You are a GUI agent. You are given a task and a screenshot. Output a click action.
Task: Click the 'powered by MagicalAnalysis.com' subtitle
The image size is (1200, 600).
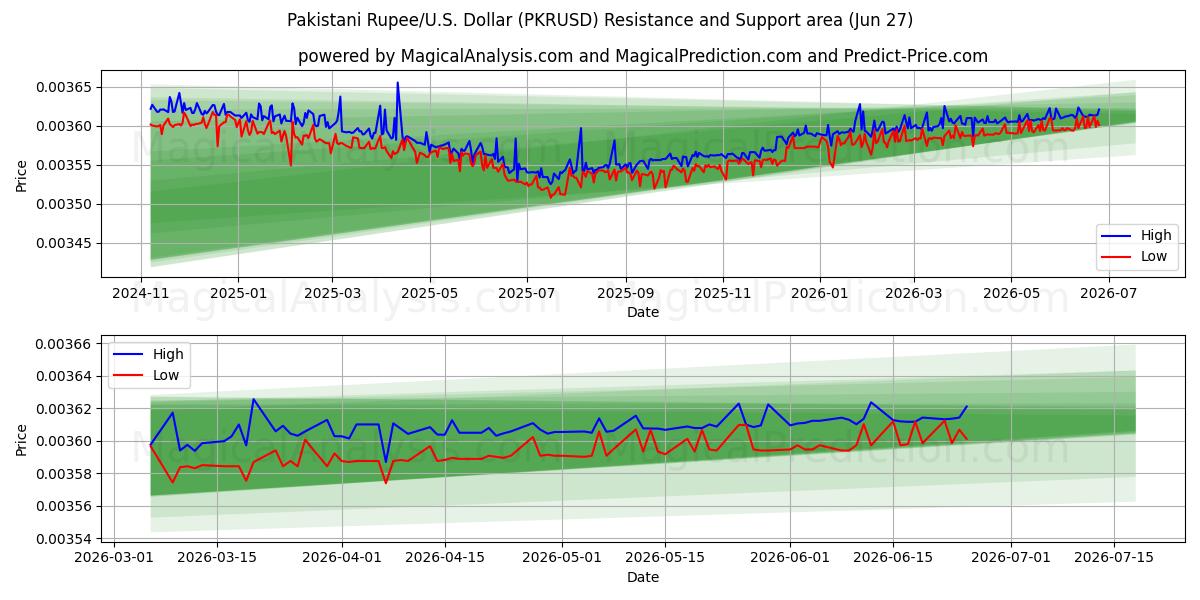tap(643, 56)
